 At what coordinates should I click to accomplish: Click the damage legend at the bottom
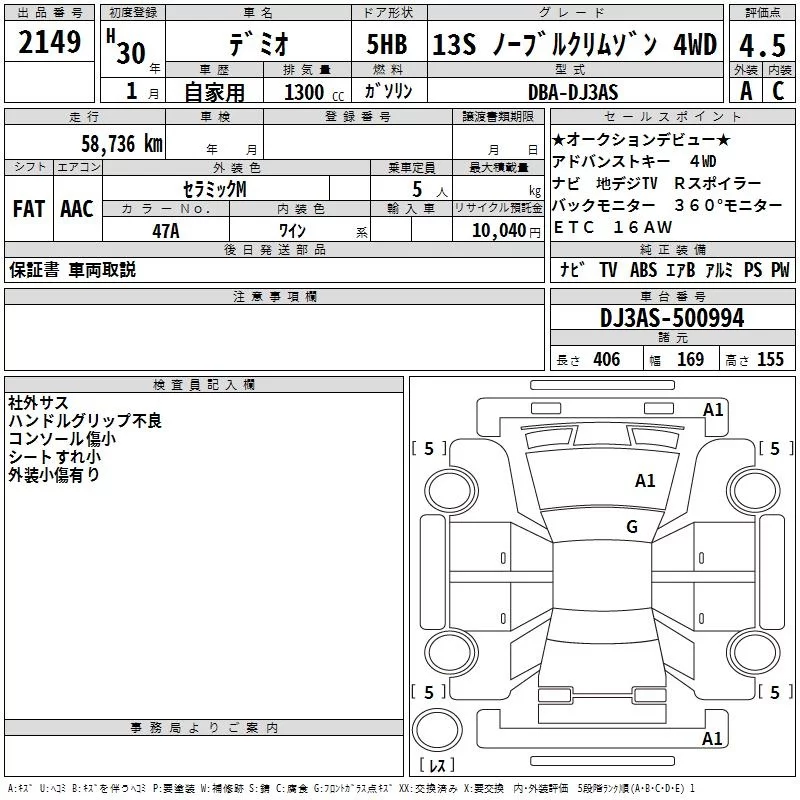[x=352, y=789]
